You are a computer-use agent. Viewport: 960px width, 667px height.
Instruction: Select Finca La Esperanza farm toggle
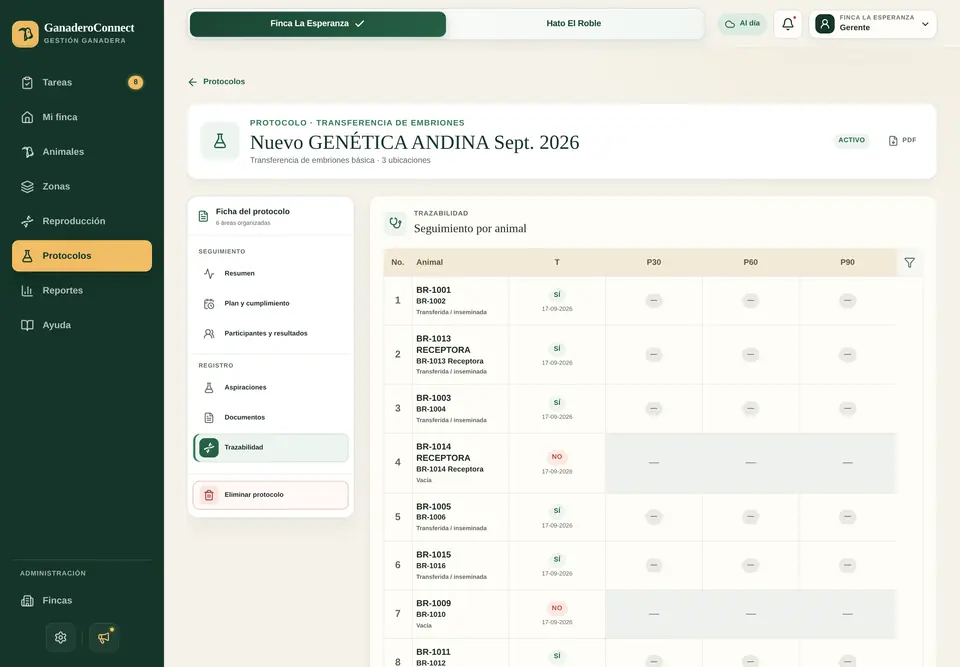pos(318,23)
